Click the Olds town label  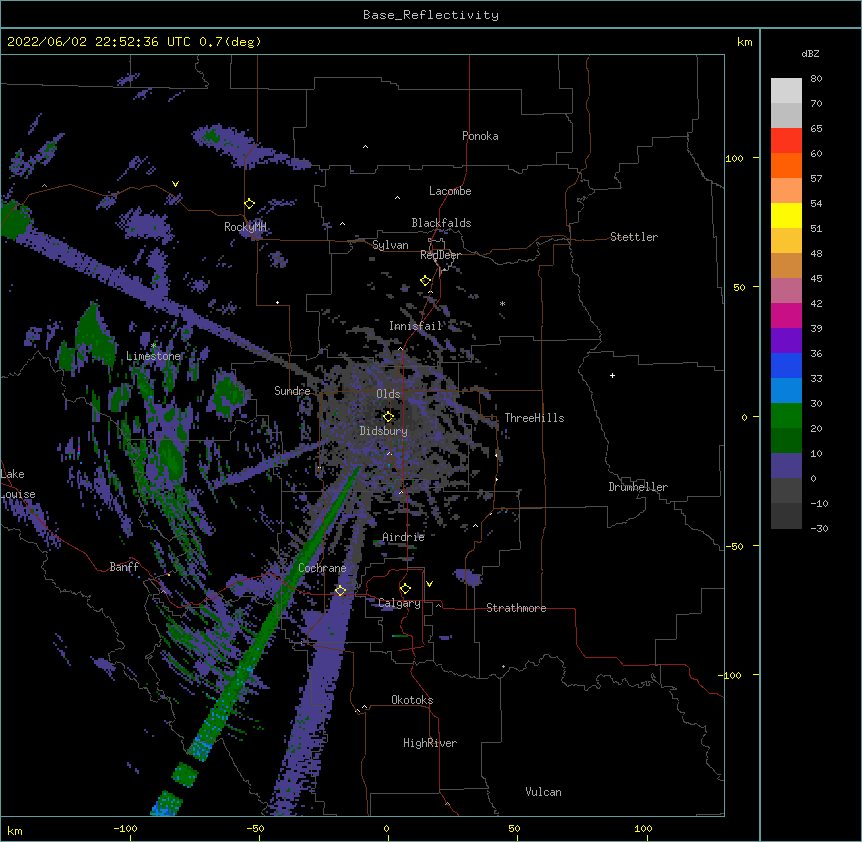[x=388, y=394]
